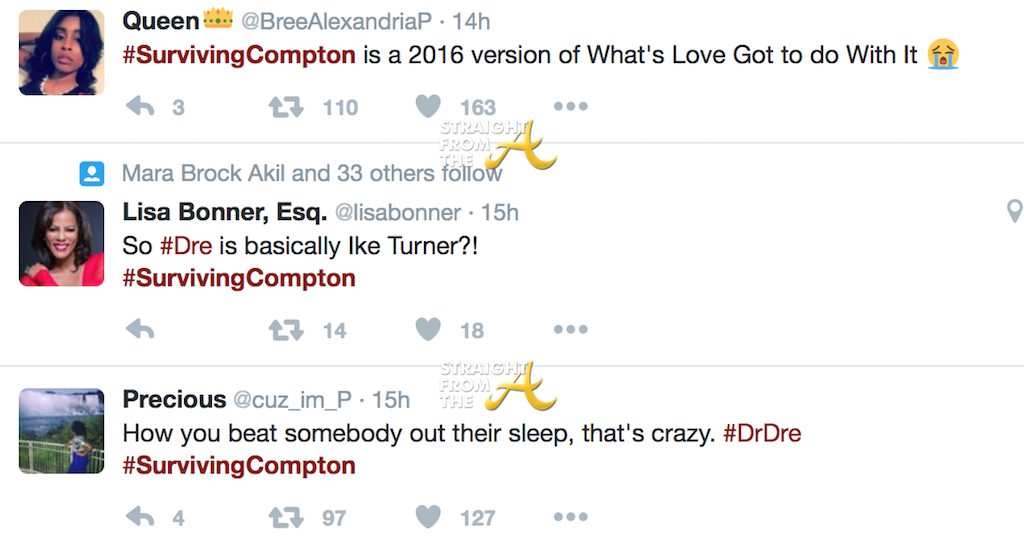Image resolution: width=1024 pixels, height=548 pixels.
Task: Open #SurvivingCompton hashtag in Queen's tweet
Action: (x=238, y=55)
